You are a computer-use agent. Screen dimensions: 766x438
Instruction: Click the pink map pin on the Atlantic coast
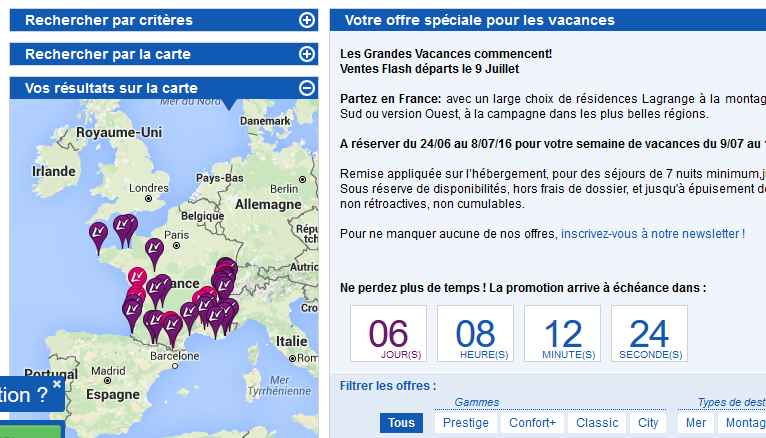(139, 277)
